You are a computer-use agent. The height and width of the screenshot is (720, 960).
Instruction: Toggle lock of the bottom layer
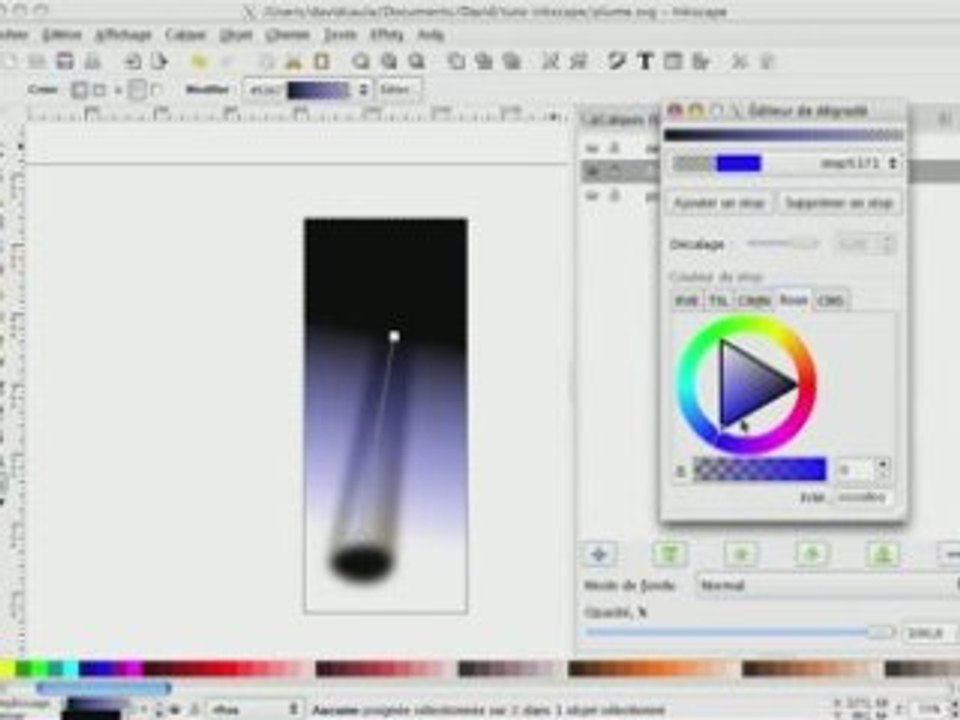pyautogui.click(x=615, y=196)
